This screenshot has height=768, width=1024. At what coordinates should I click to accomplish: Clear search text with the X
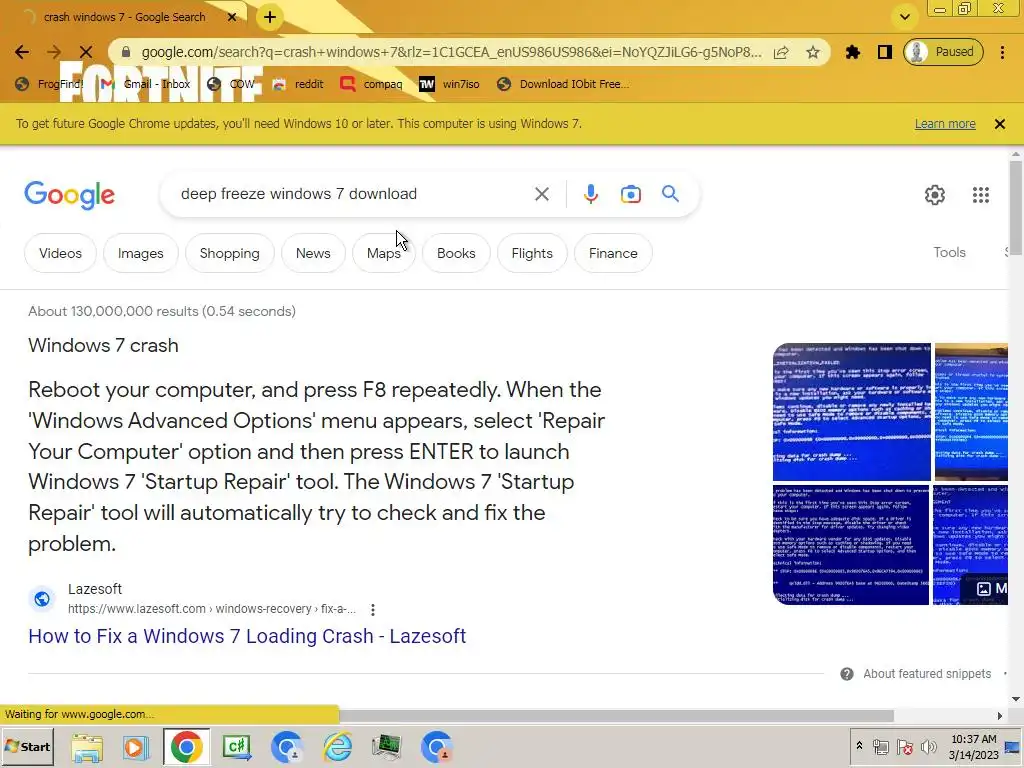541,194
